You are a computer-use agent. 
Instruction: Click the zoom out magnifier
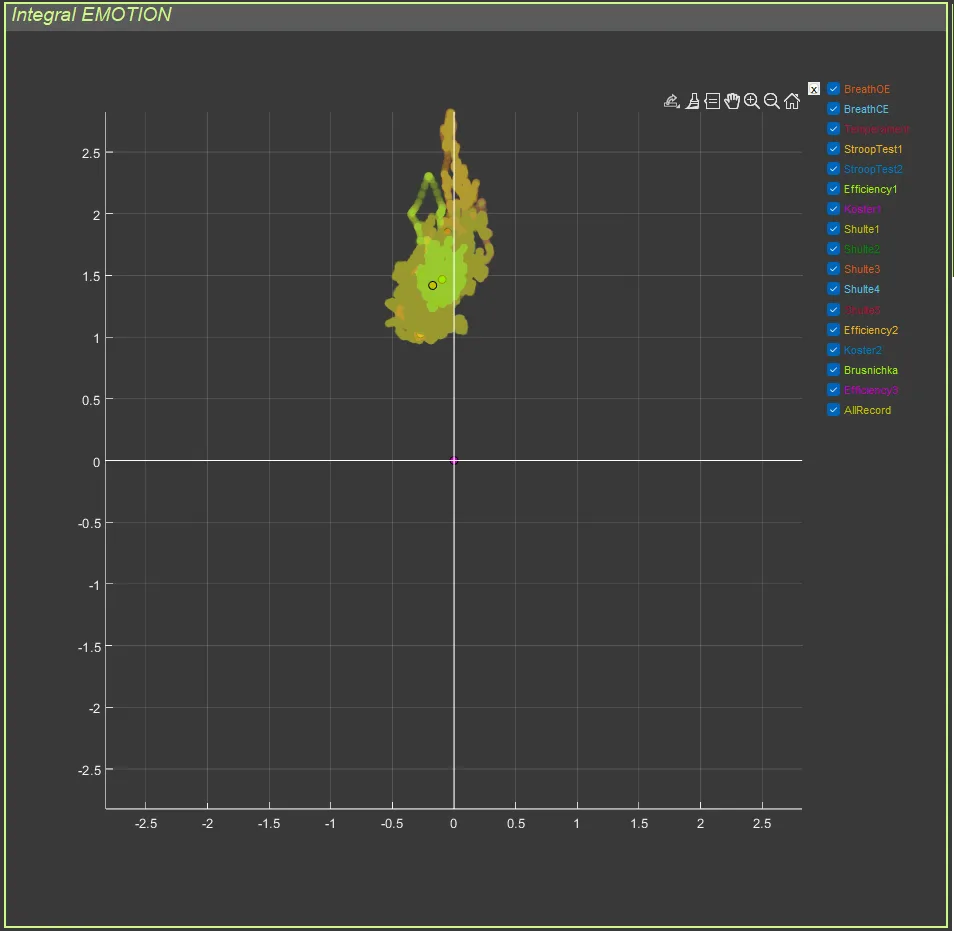pyautogui.click(x=772, y=101)
